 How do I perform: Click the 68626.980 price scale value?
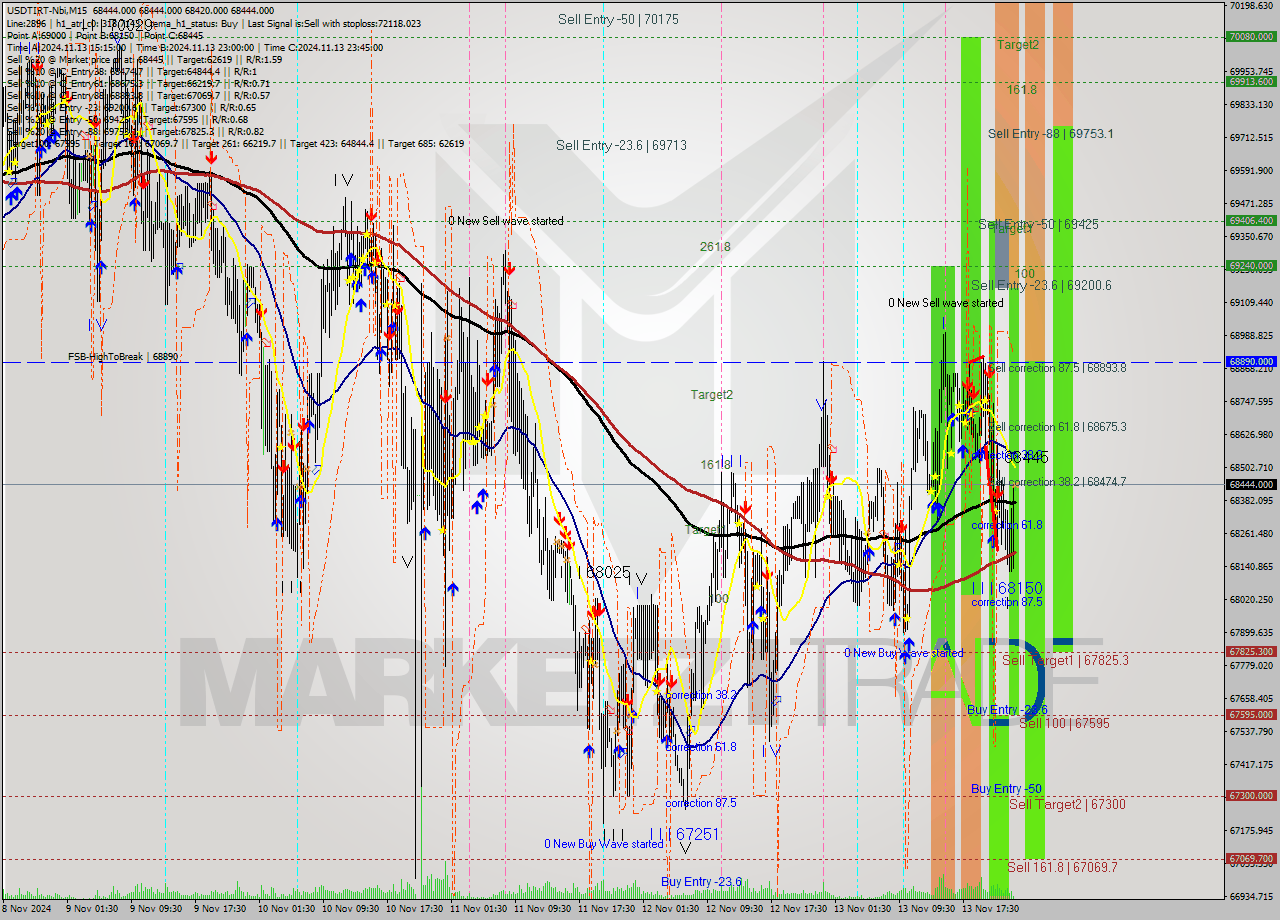1251,434
